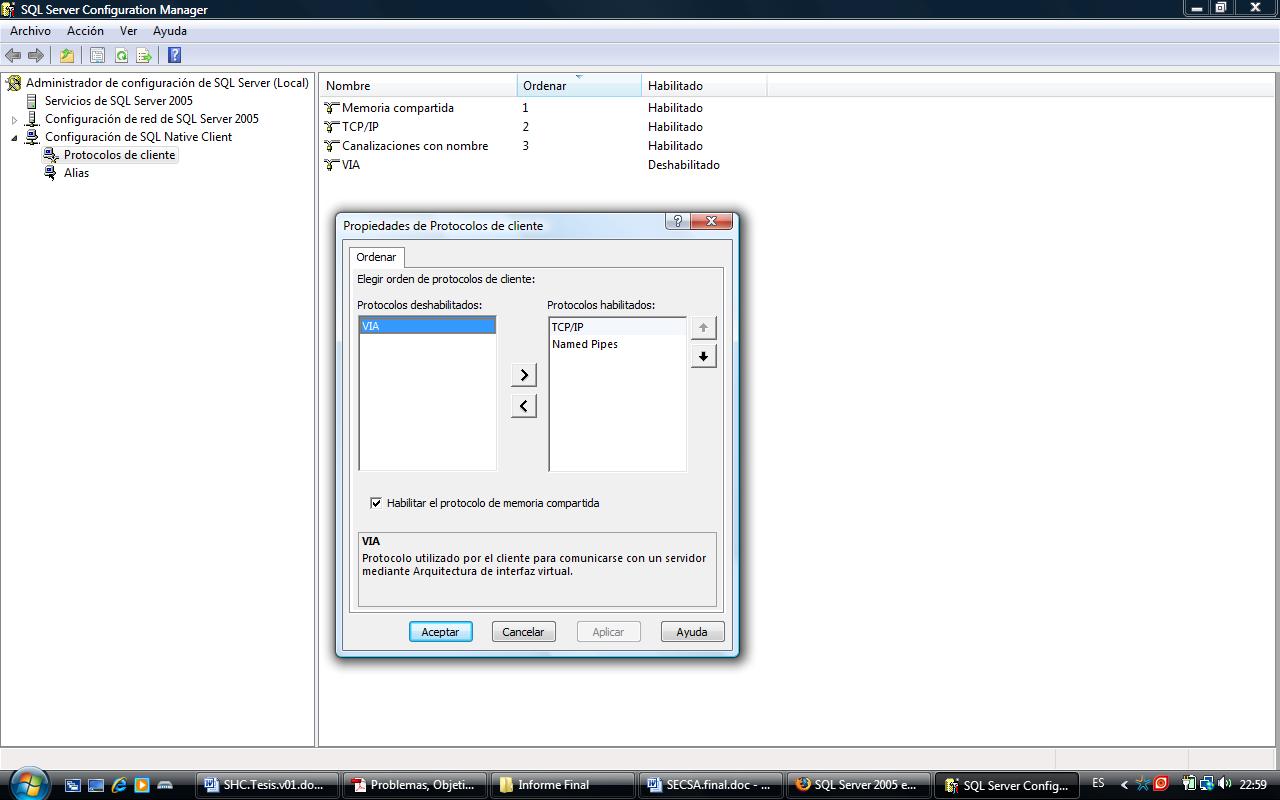Select VIA in disabled protocols list
Image resolution: width=1280 pixels, height=800 pixels.
click(x=427, y=326)
